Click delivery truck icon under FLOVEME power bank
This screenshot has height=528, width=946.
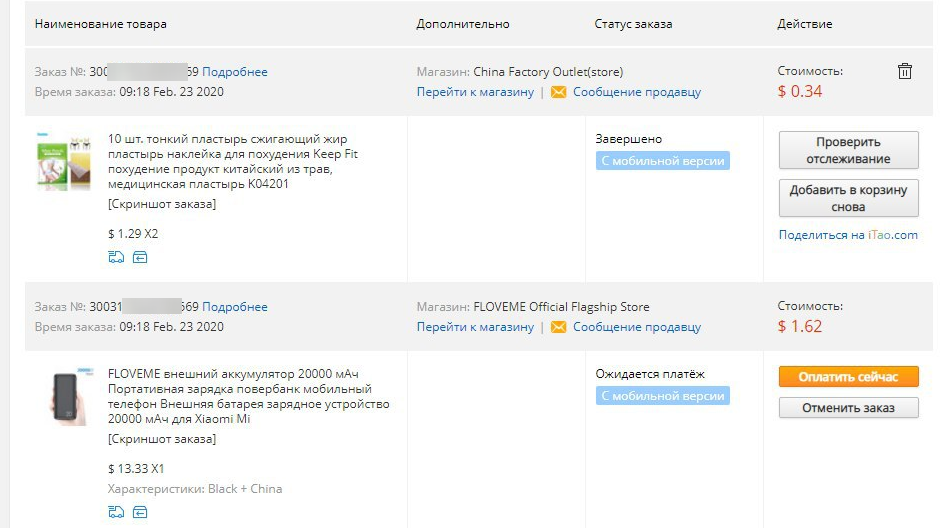[x=116, y=512]
